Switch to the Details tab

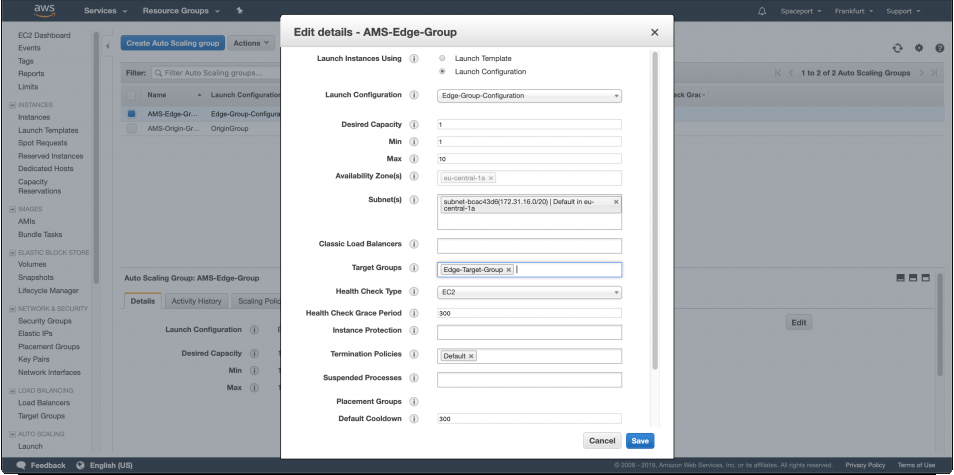pyautogui.click(x=143, y=301)
